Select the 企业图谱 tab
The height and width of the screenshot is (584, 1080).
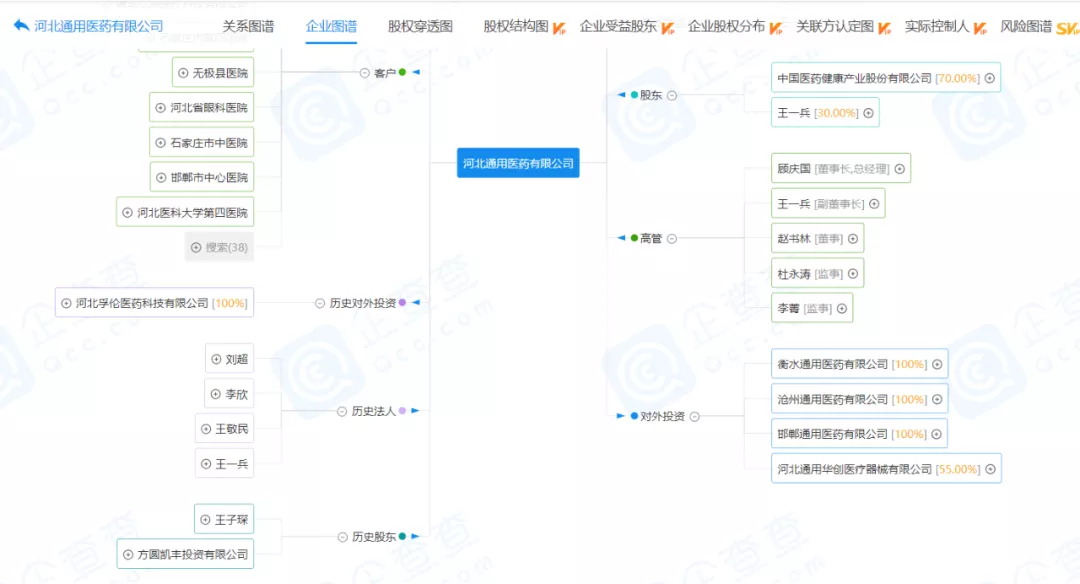(x=331, y=26)
